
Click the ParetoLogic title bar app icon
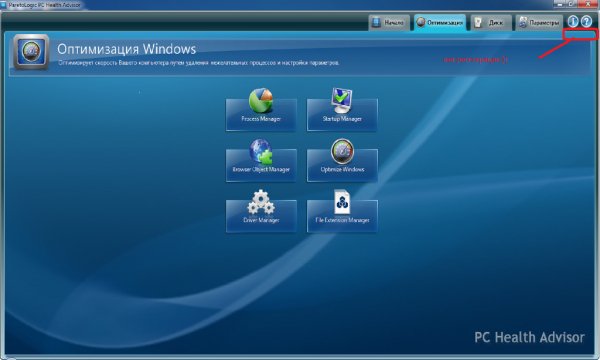coord(3,5)
